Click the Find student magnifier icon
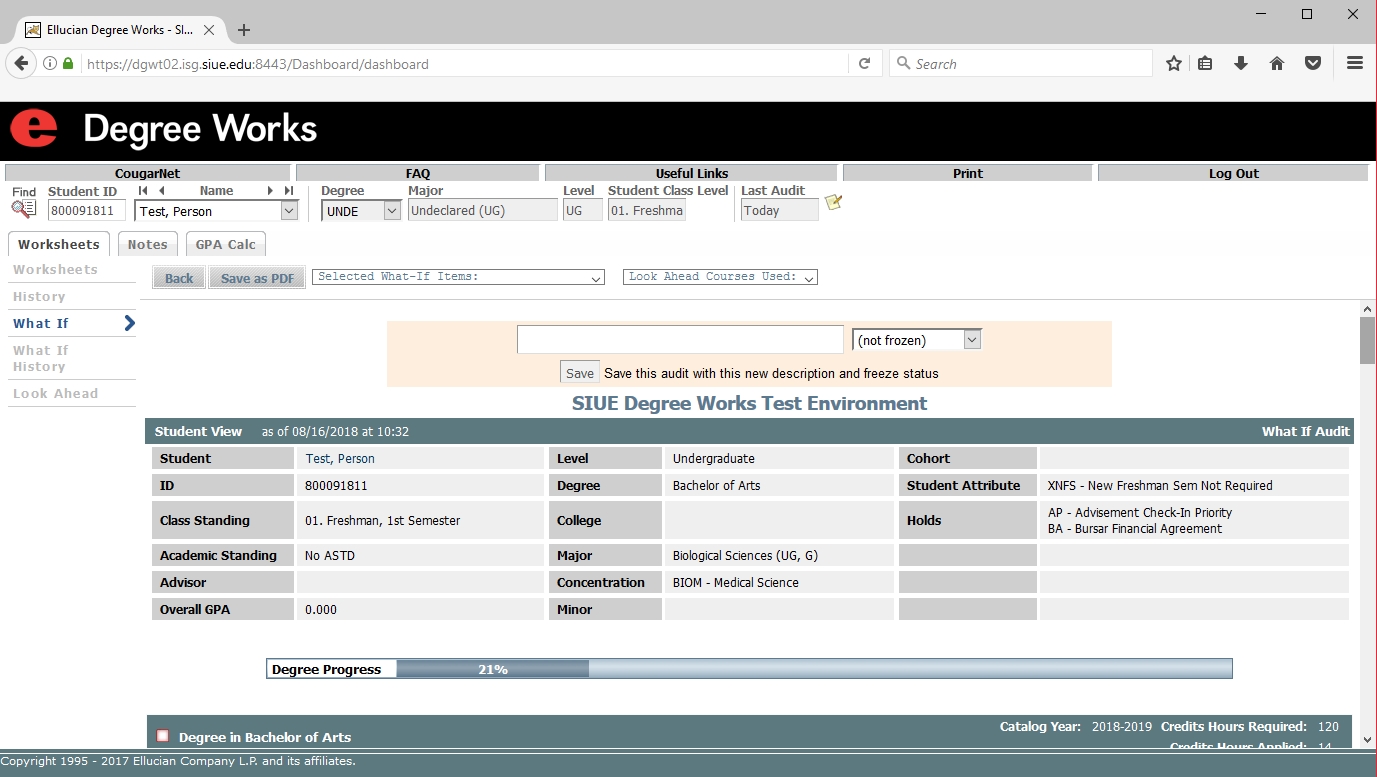The width and height of the screenshot is (1377, 777). pyautogui.click(x=23, y=210)
